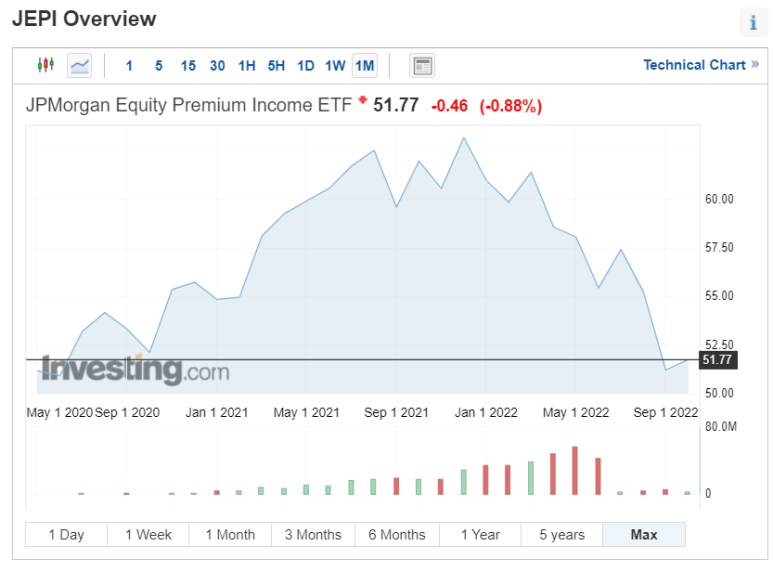This screenshot has height=572, width=773.
Task: Set chart interval to 5 minutes
Action: pyautogui.click(x=159, y=66)
